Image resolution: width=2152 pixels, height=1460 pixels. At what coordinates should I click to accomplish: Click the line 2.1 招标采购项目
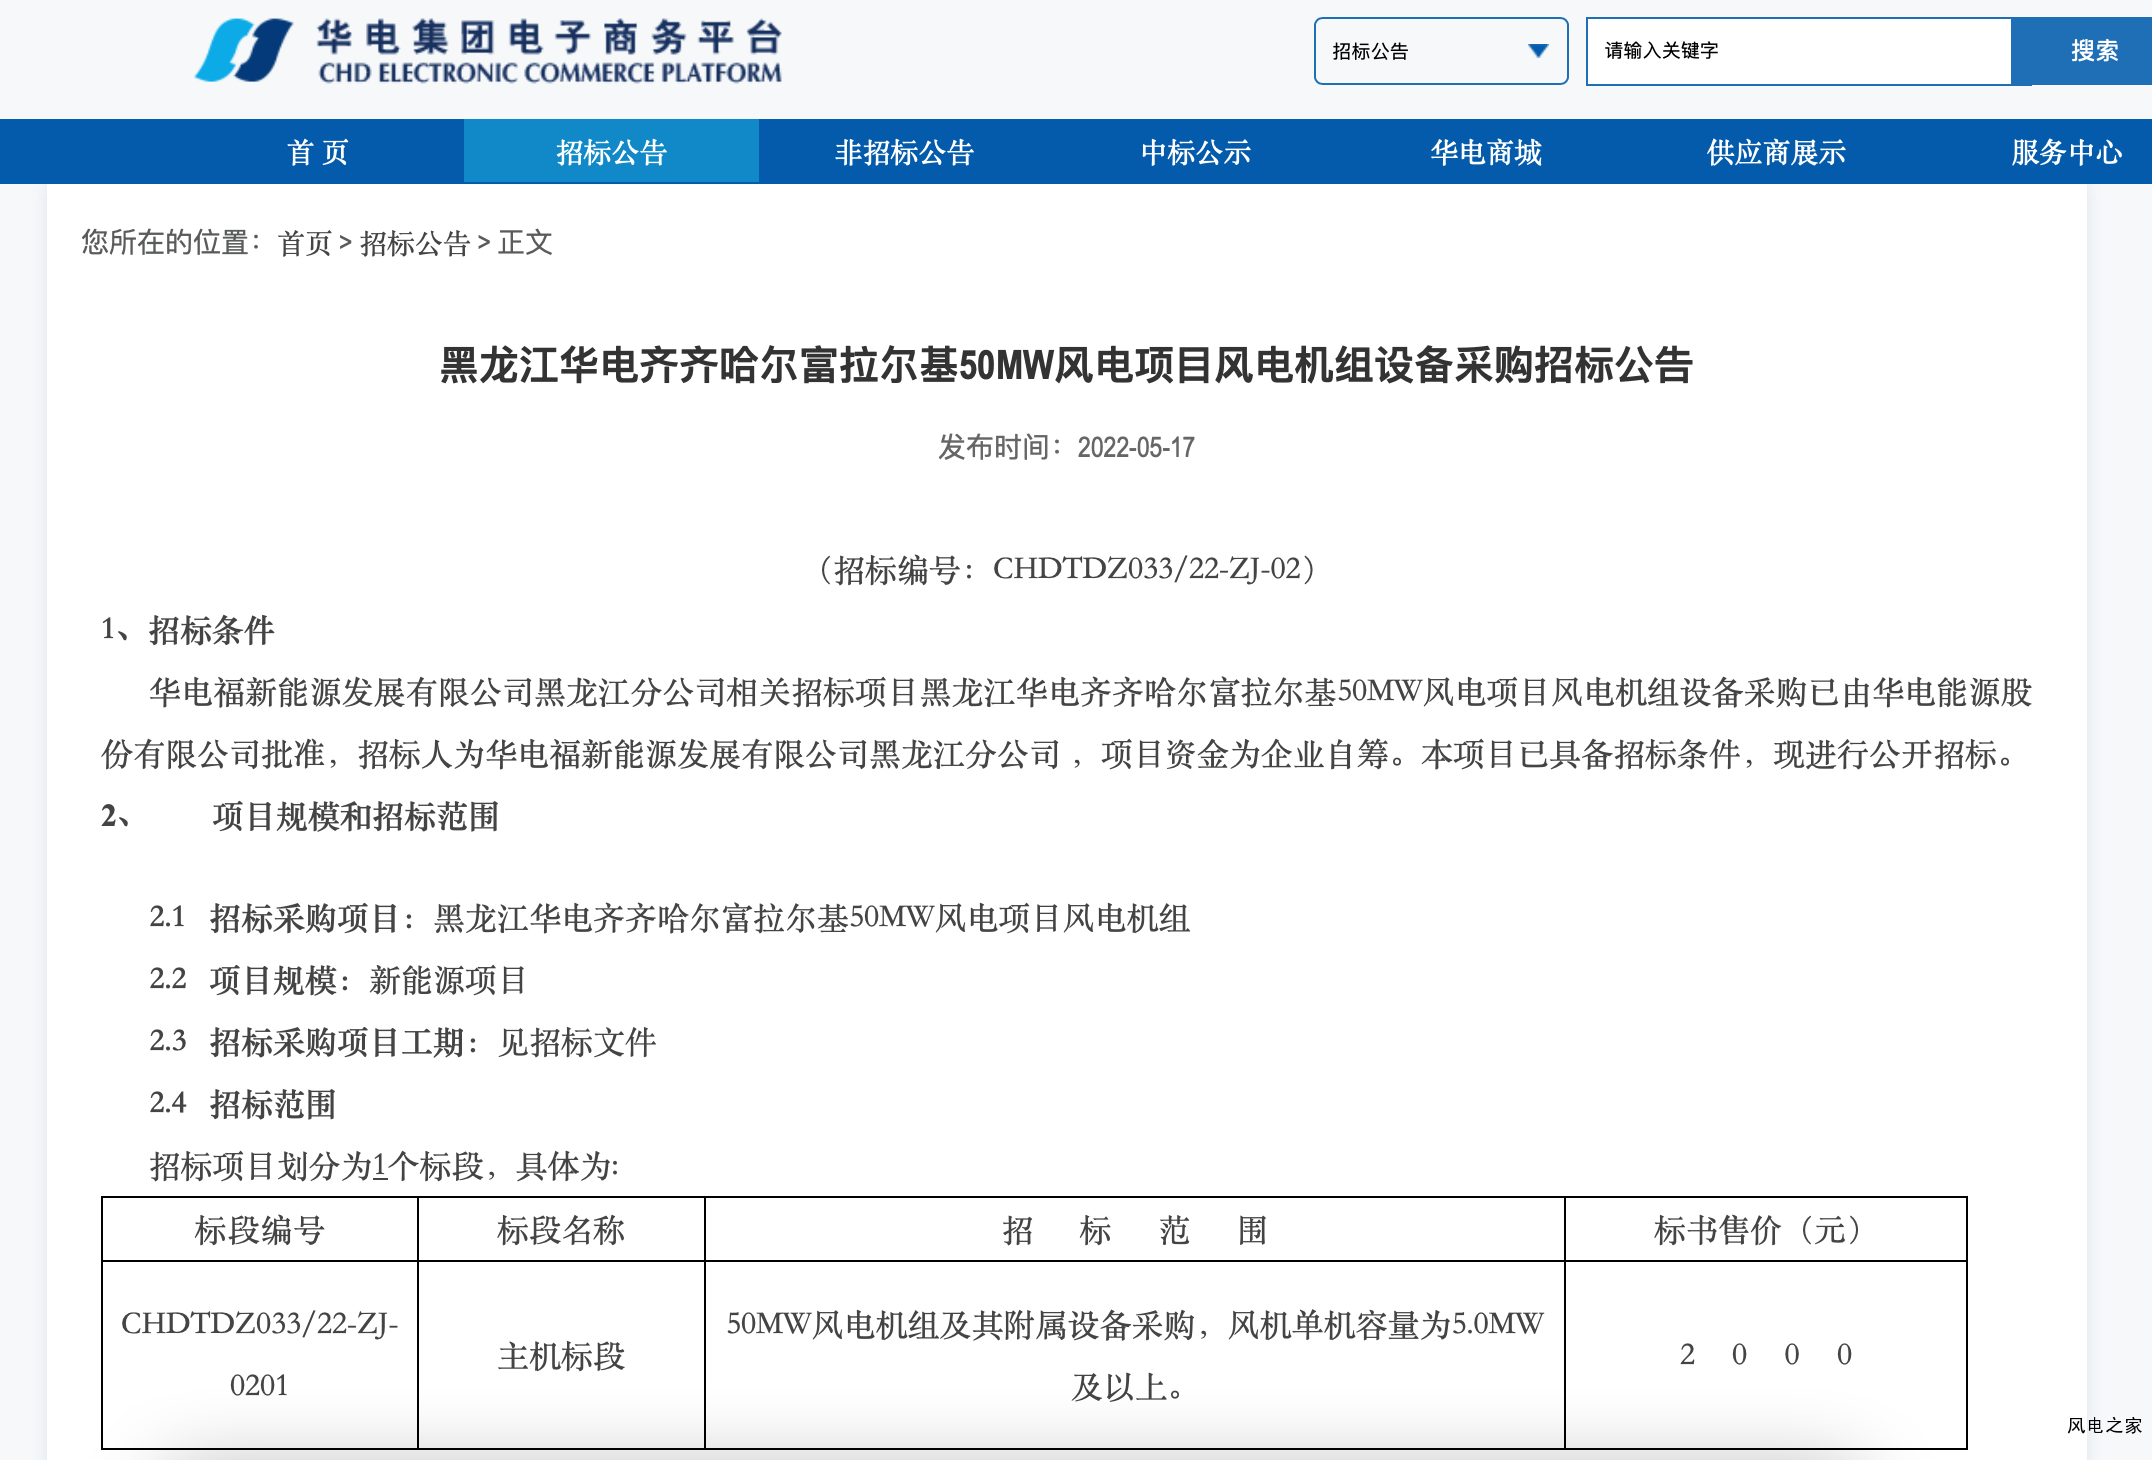669,918
